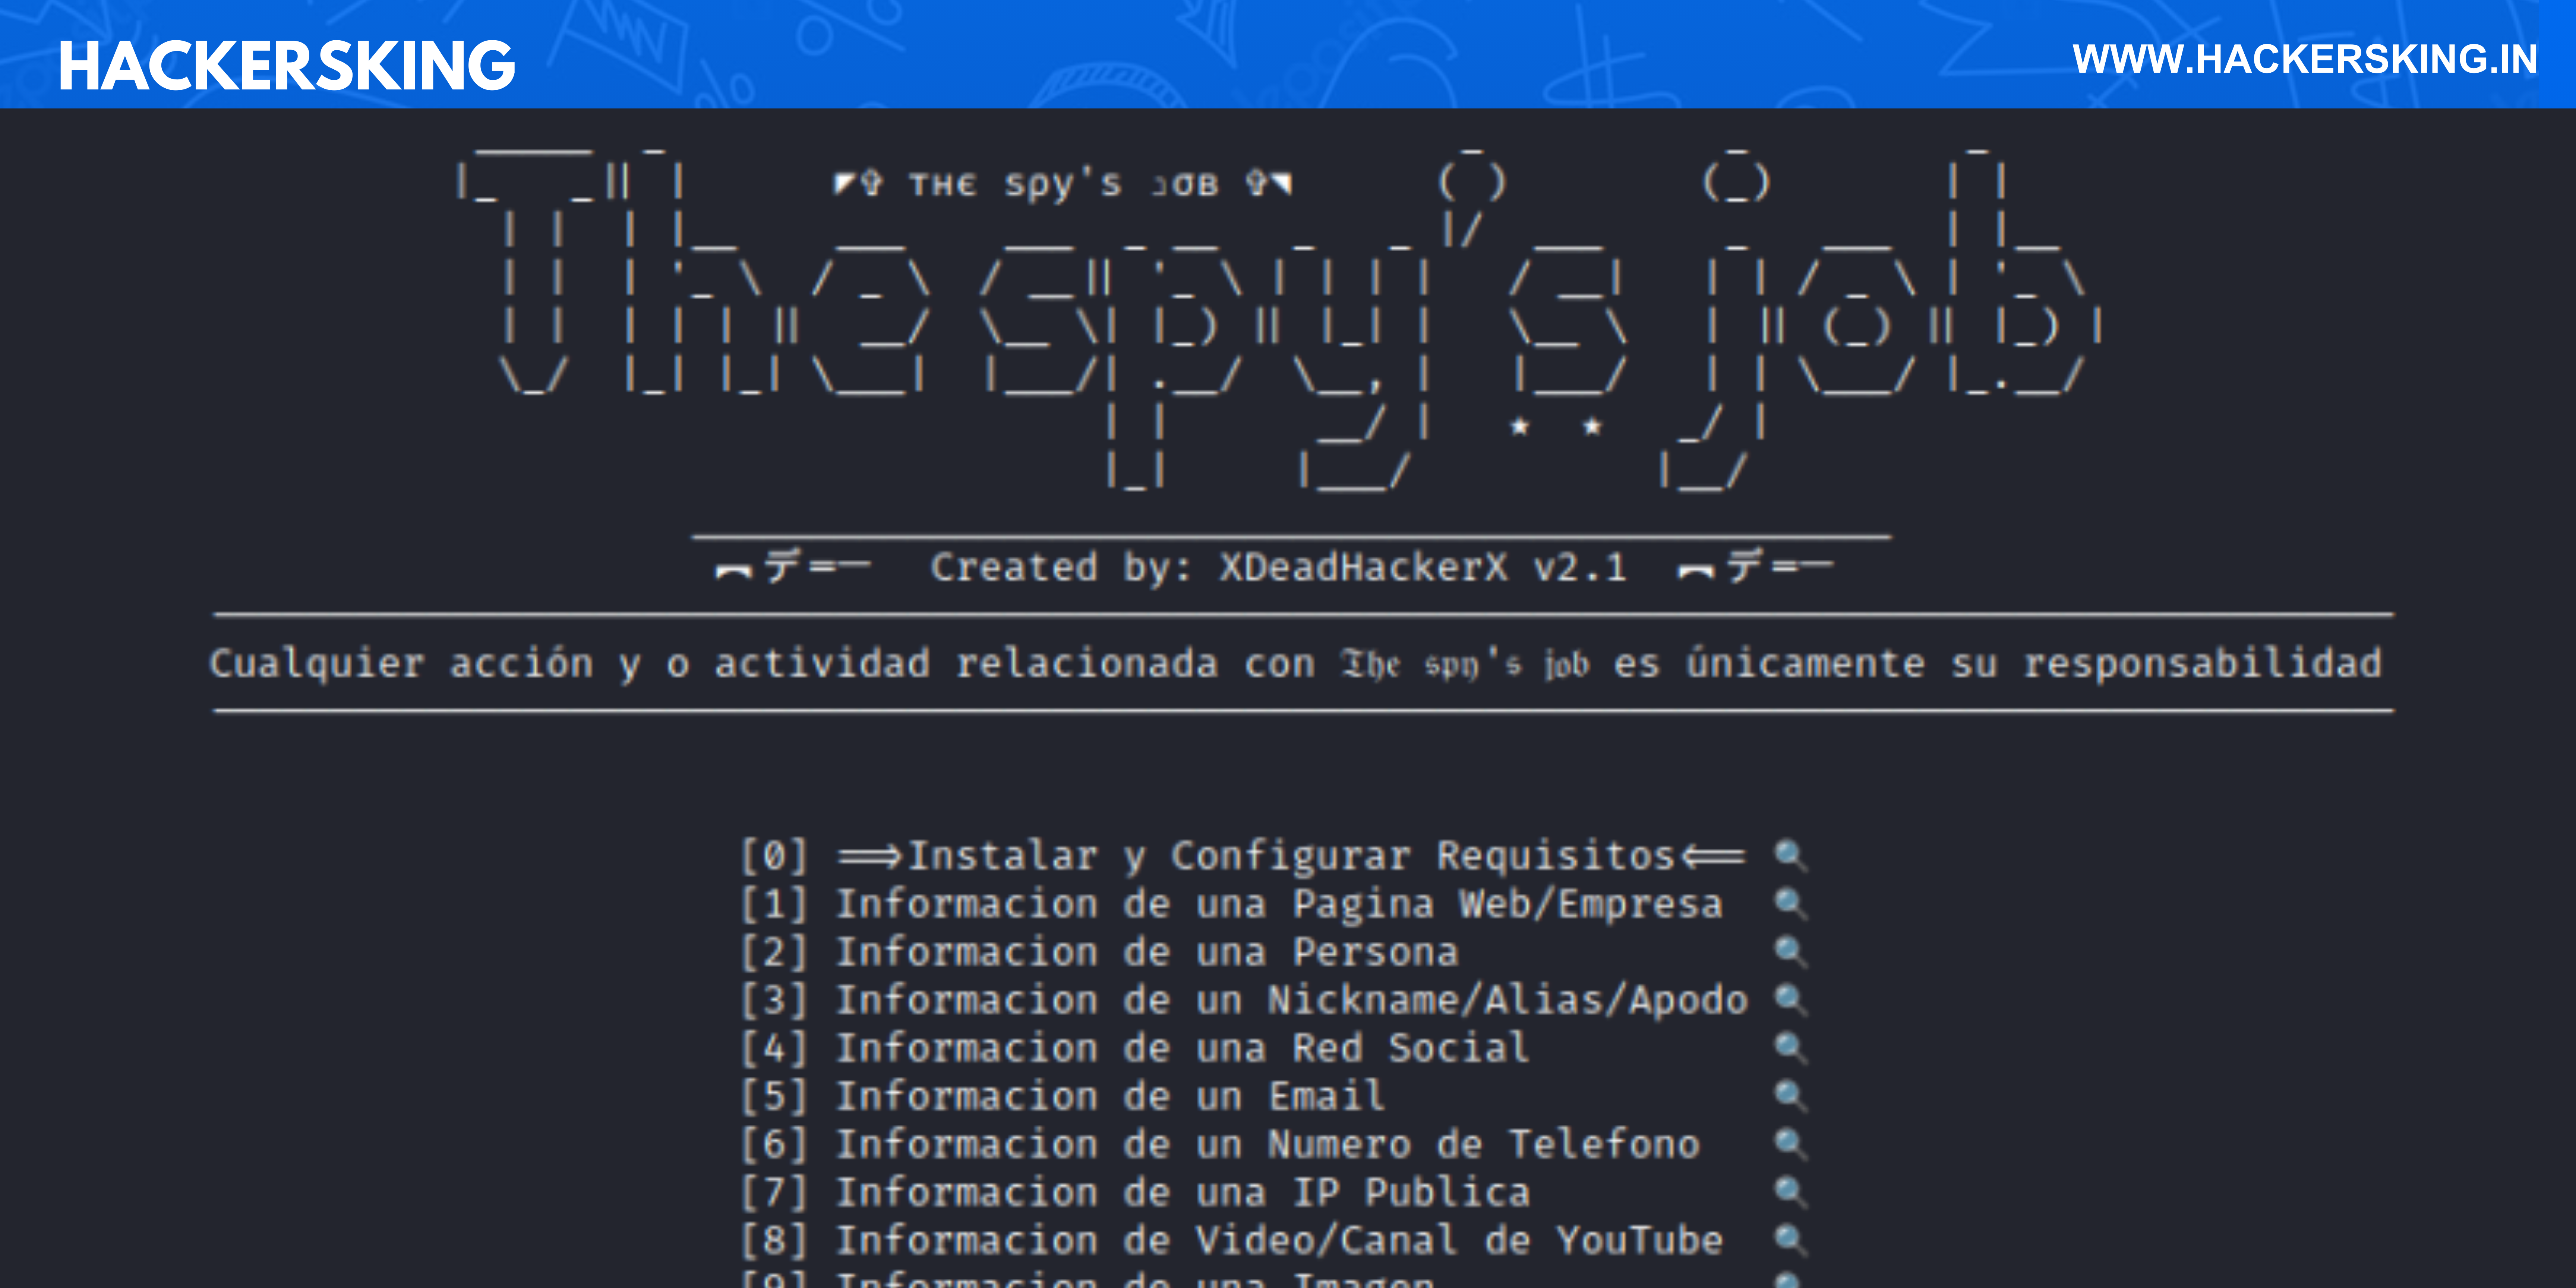Click the disclaimer line about responsabilidad
Viewport: 2576px width, 1288px height.
coord(1295,663)
